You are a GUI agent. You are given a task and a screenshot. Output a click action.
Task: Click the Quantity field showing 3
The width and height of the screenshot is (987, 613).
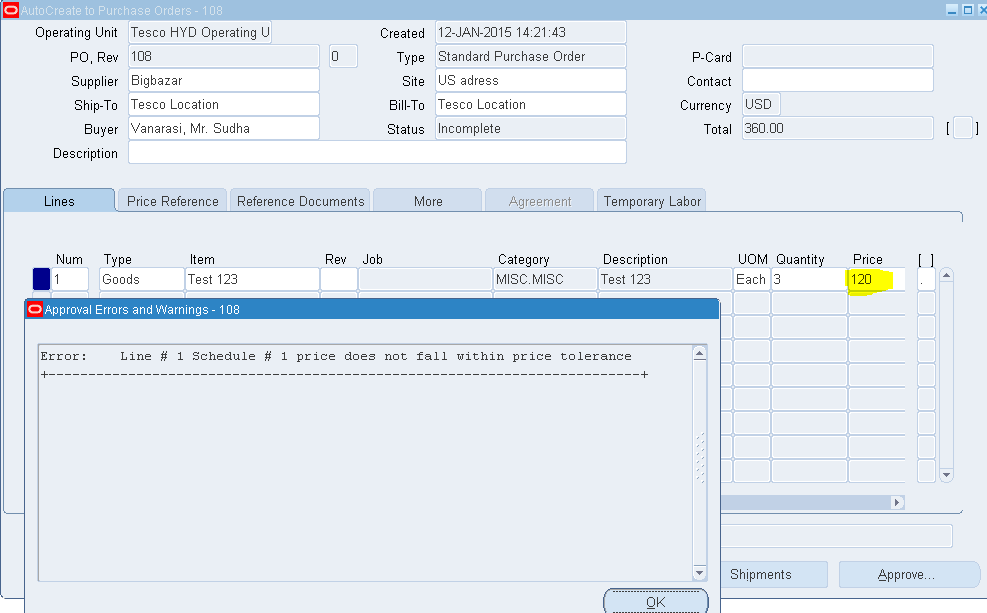click(809, 279)
